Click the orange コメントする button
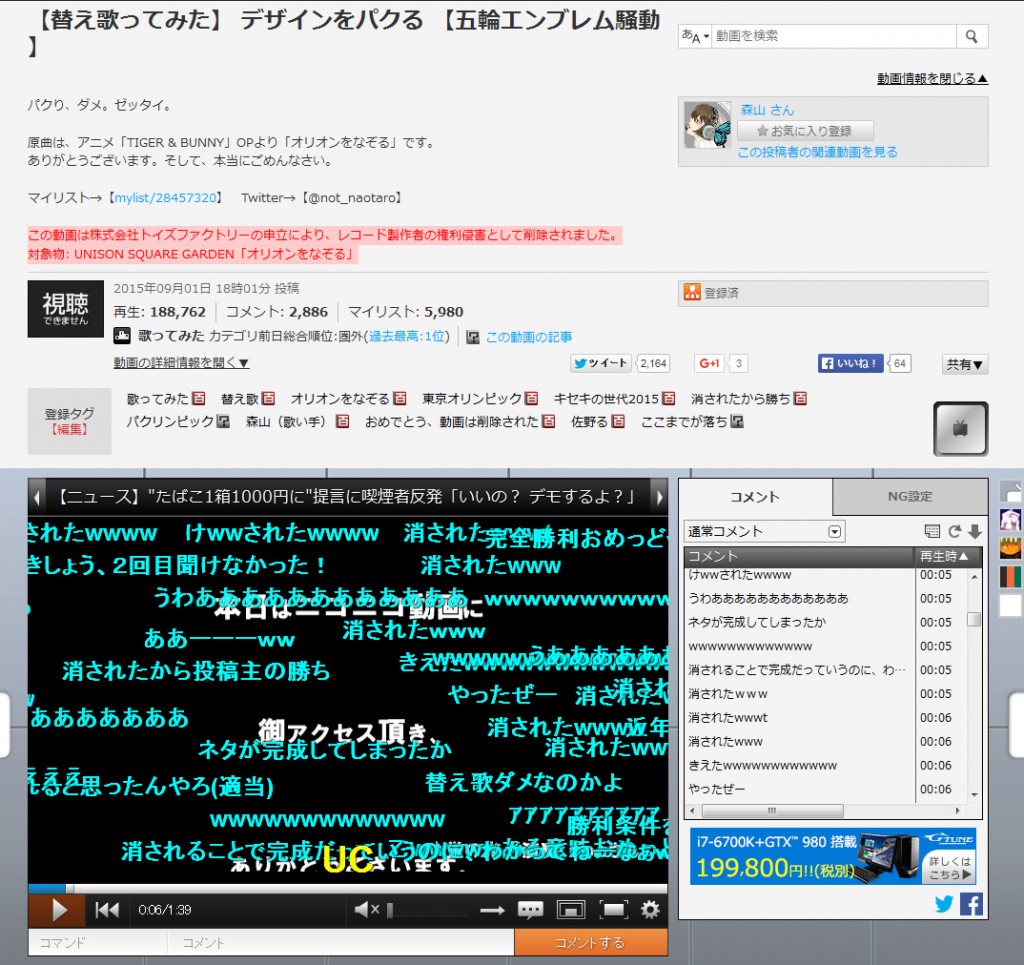1024x965 pixels. pyautogui.click(x=590, y=942)
